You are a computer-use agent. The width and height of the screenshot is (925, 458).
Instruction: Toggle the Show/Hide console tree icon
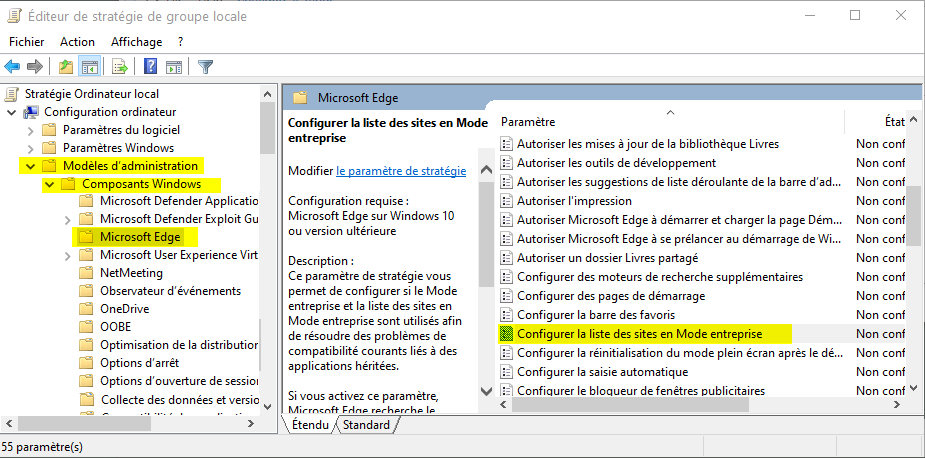(90, 66)
